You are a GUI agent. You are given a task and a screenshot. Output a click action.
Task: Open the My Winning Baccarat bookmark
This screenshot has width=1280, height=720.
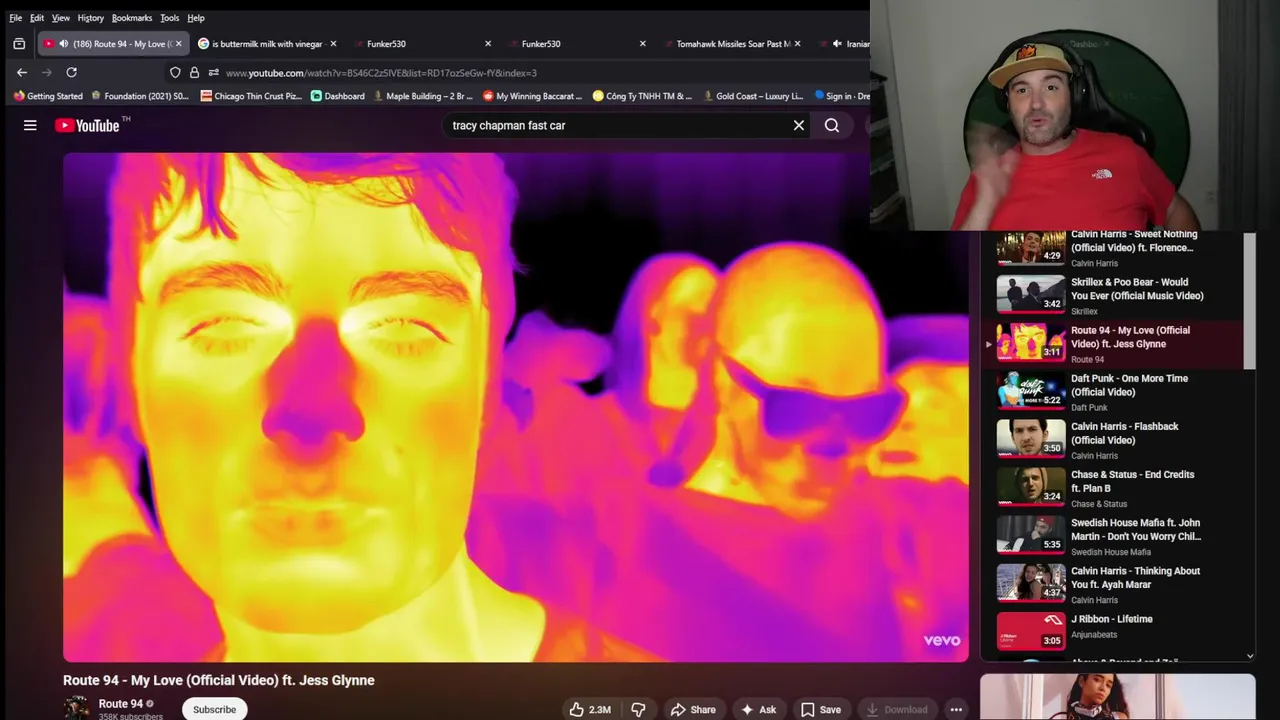pos(532,96)
